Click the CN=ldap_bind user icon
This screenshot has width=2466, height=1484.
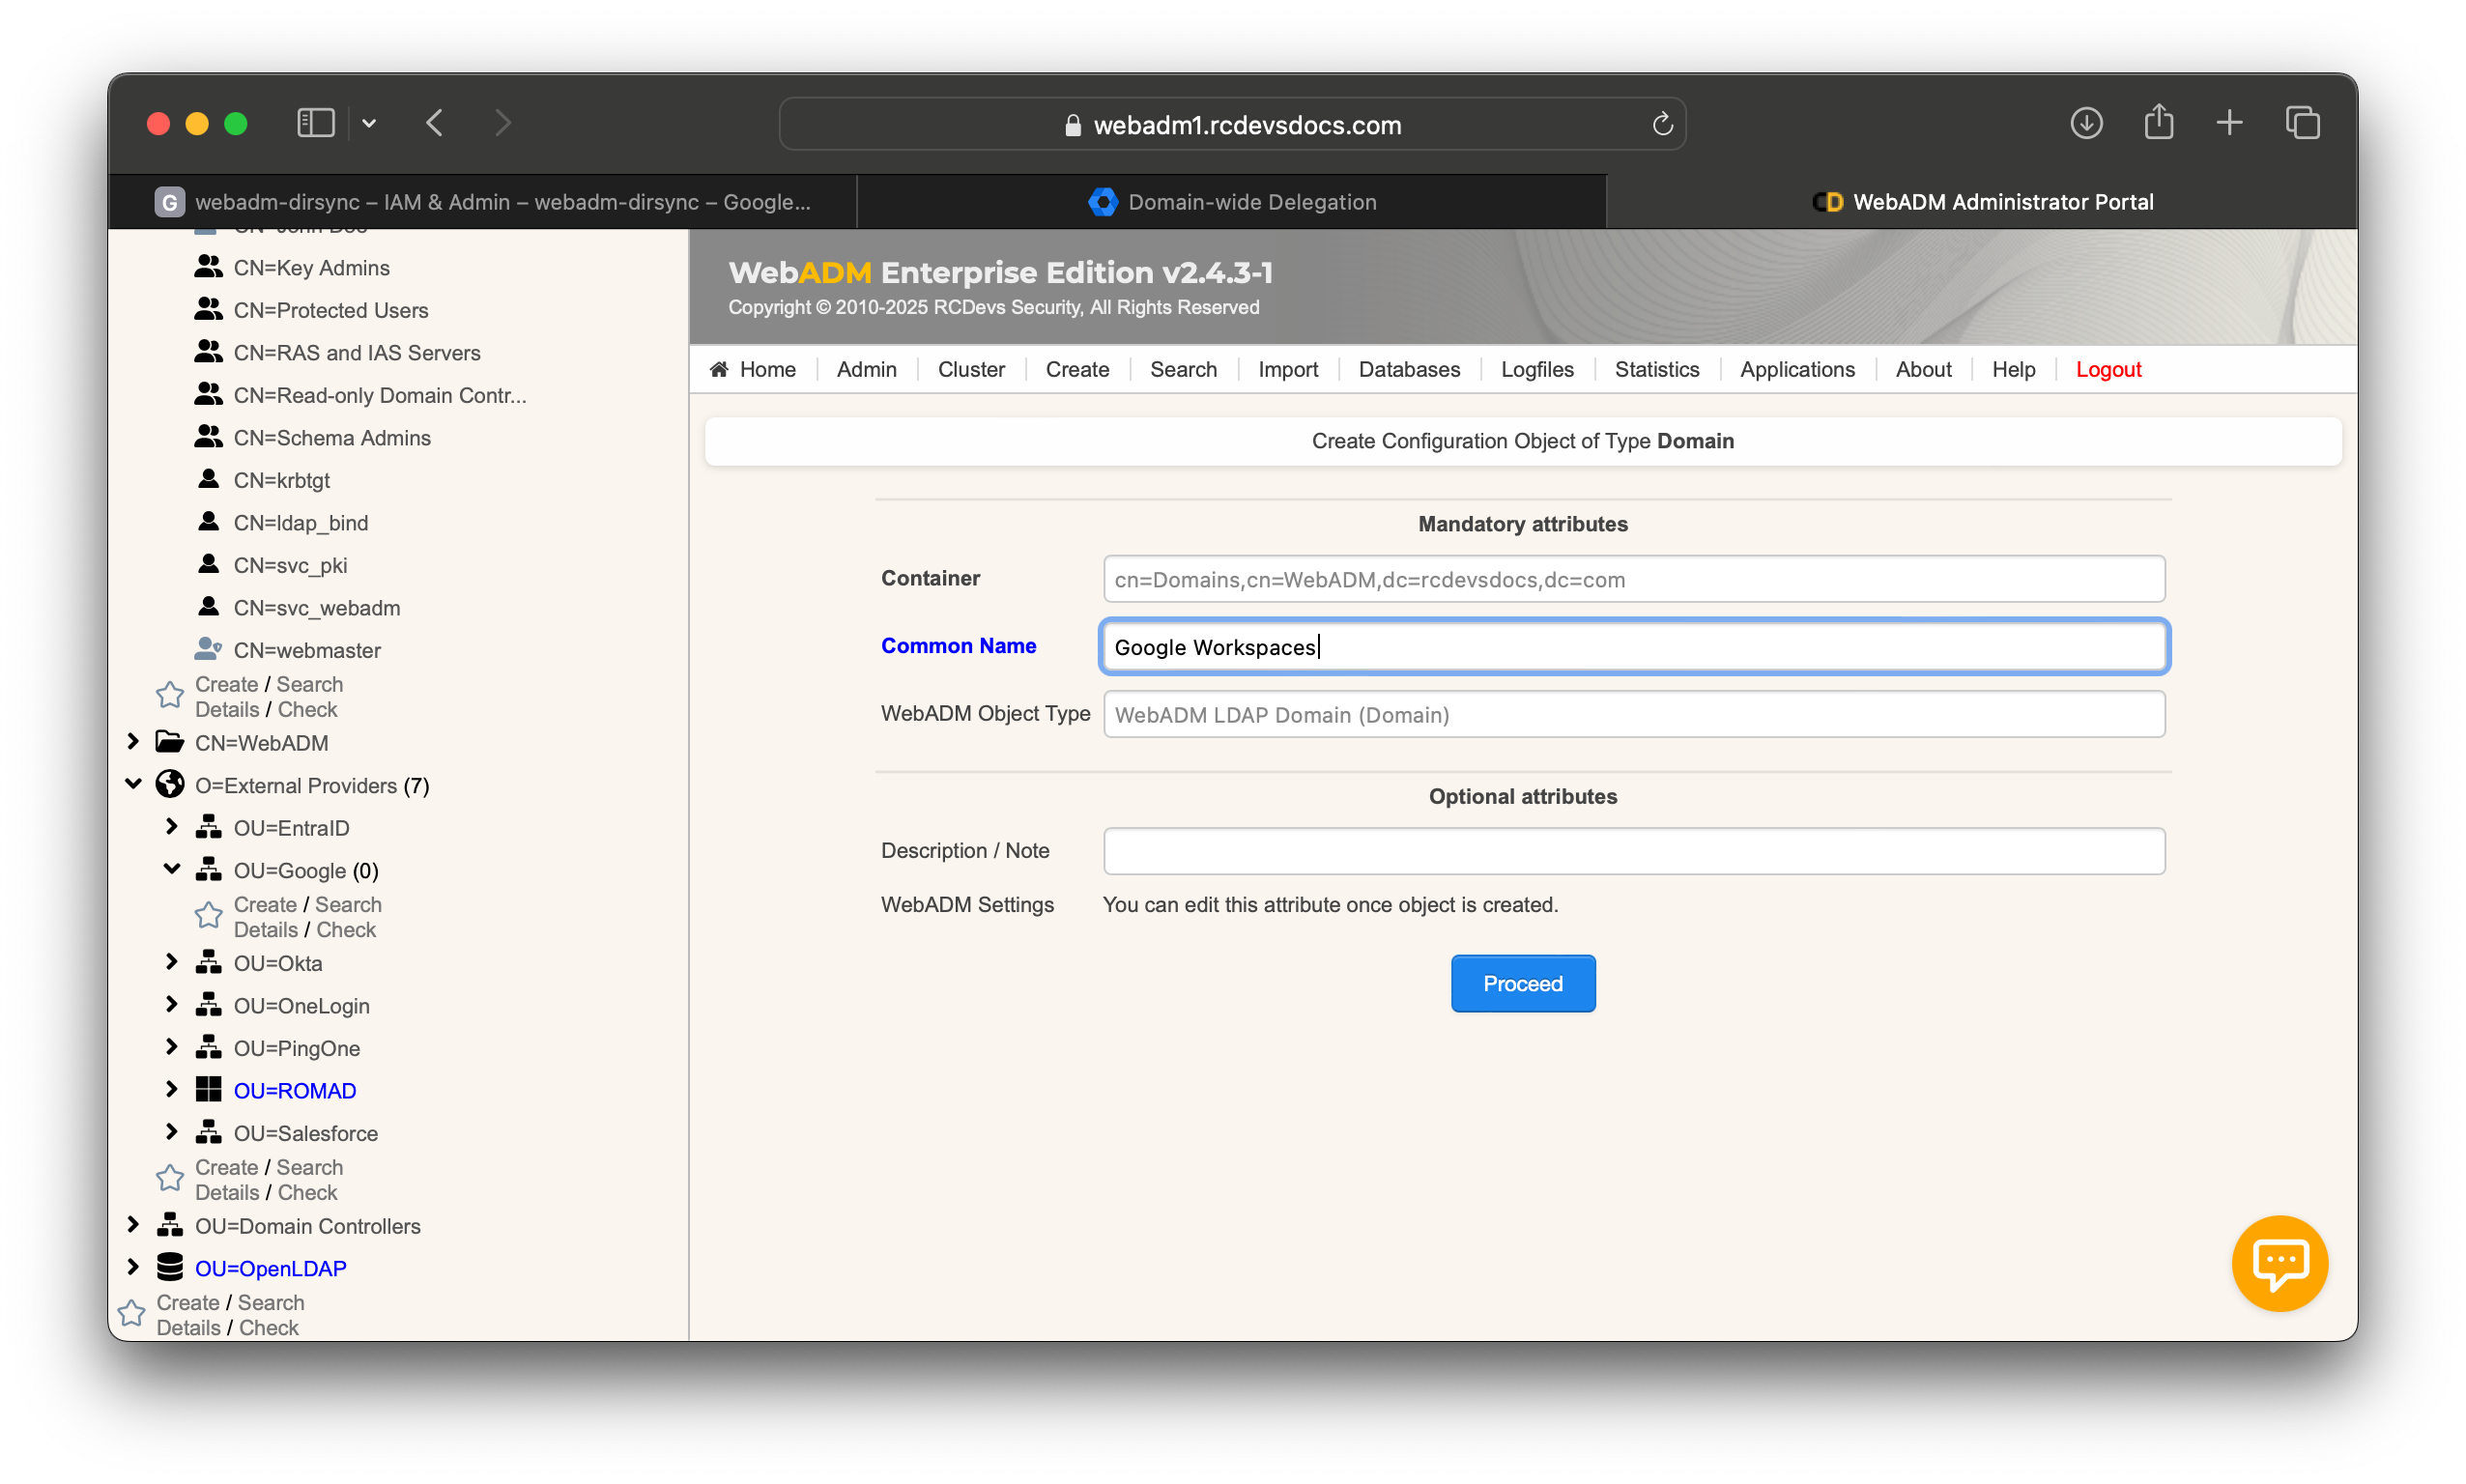[208, 521]
